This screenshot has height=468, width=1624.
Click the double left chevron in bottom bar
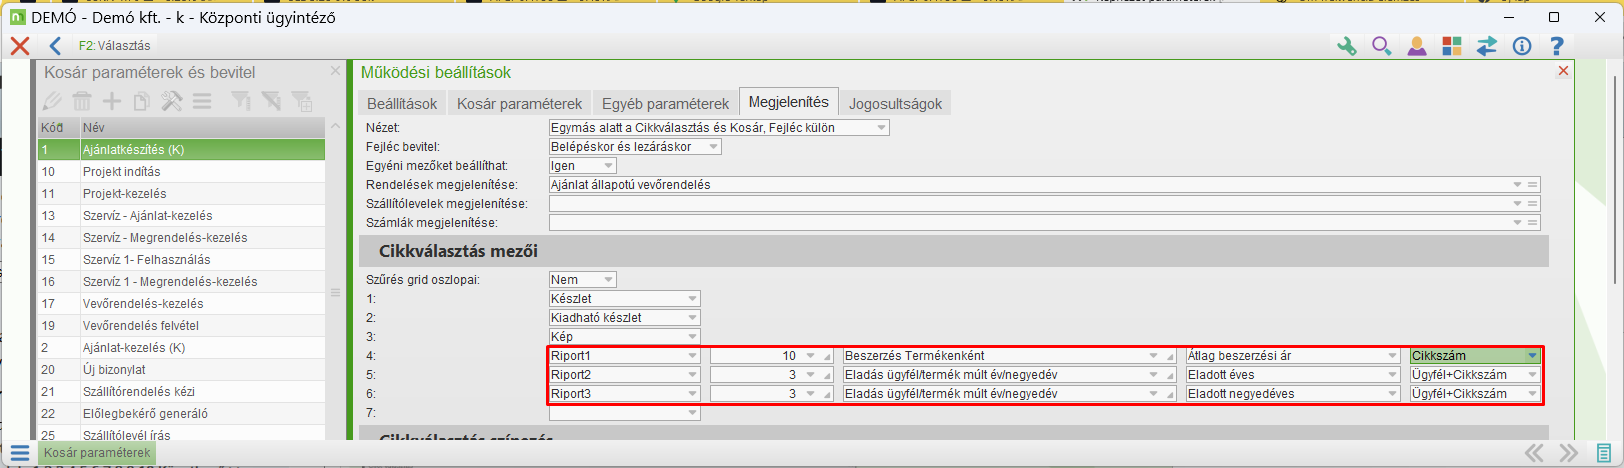1534,453
